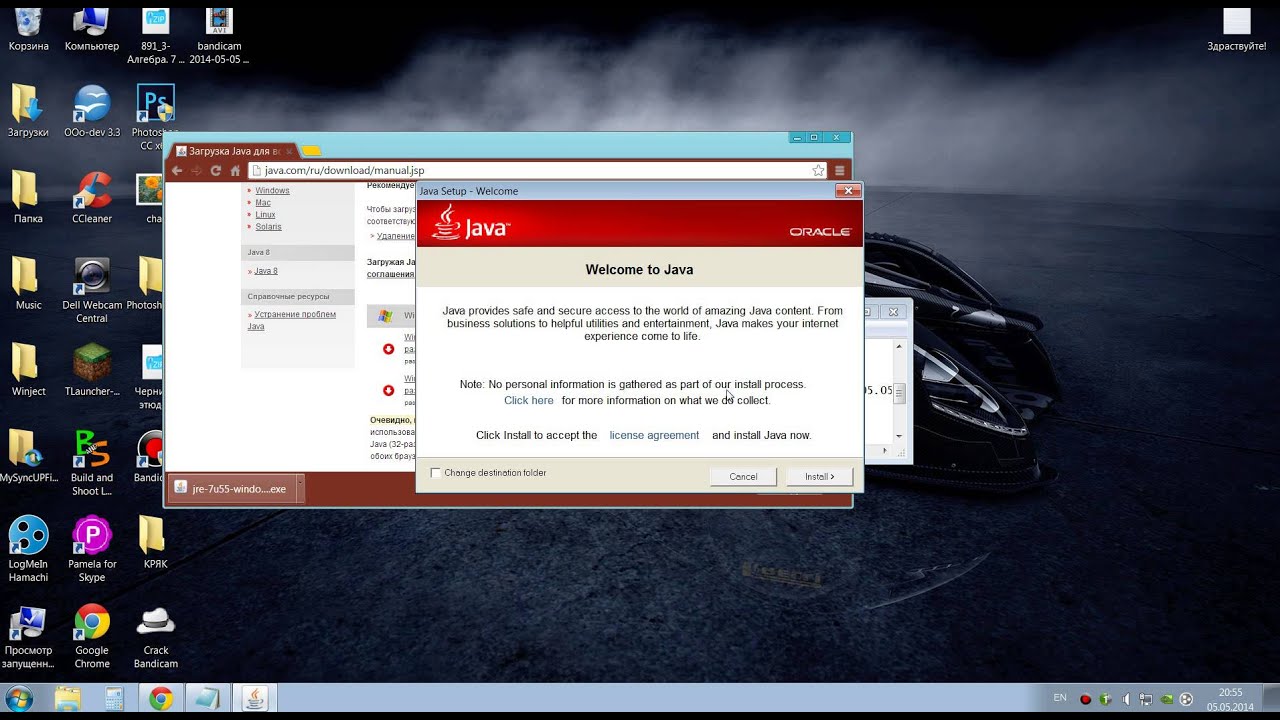Open the Linux link in sidebar
This screenshot has height=720, width=1280.
pyautogui.click(x=265, y=214)
